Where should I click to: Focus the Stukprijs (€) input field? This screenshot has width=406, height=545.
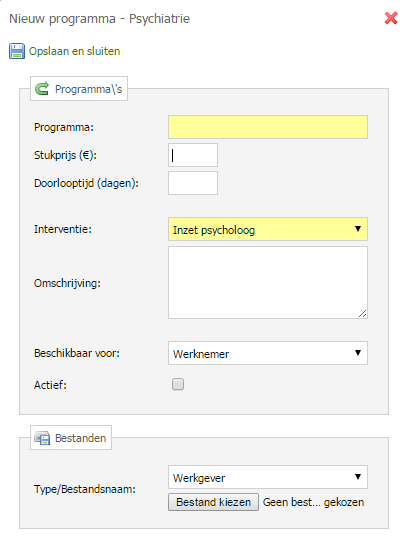(x=193, y=155)
